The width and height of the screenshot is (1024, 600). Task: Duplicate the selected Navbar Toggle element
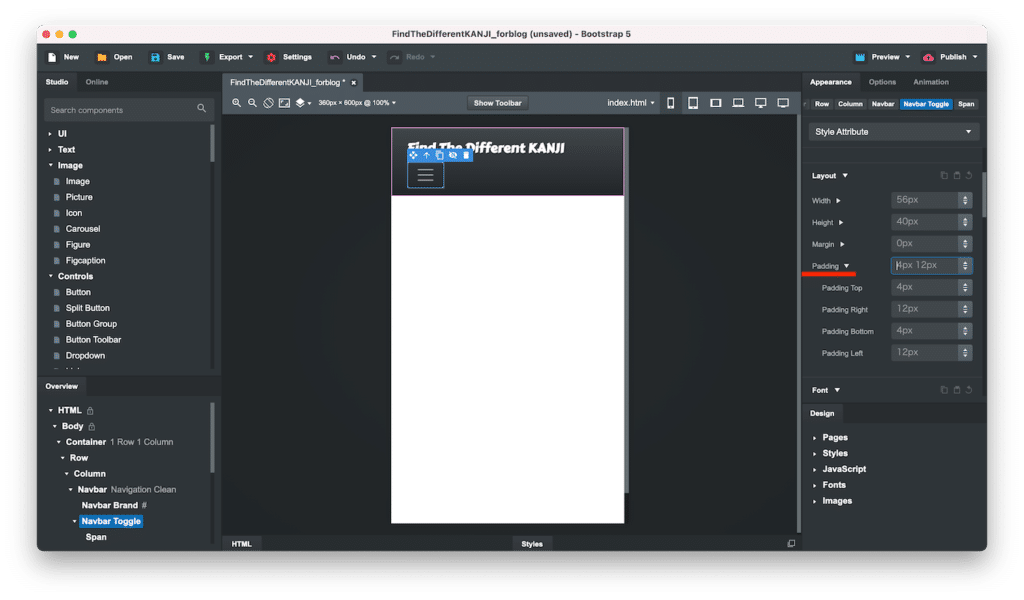click(439, 156)
